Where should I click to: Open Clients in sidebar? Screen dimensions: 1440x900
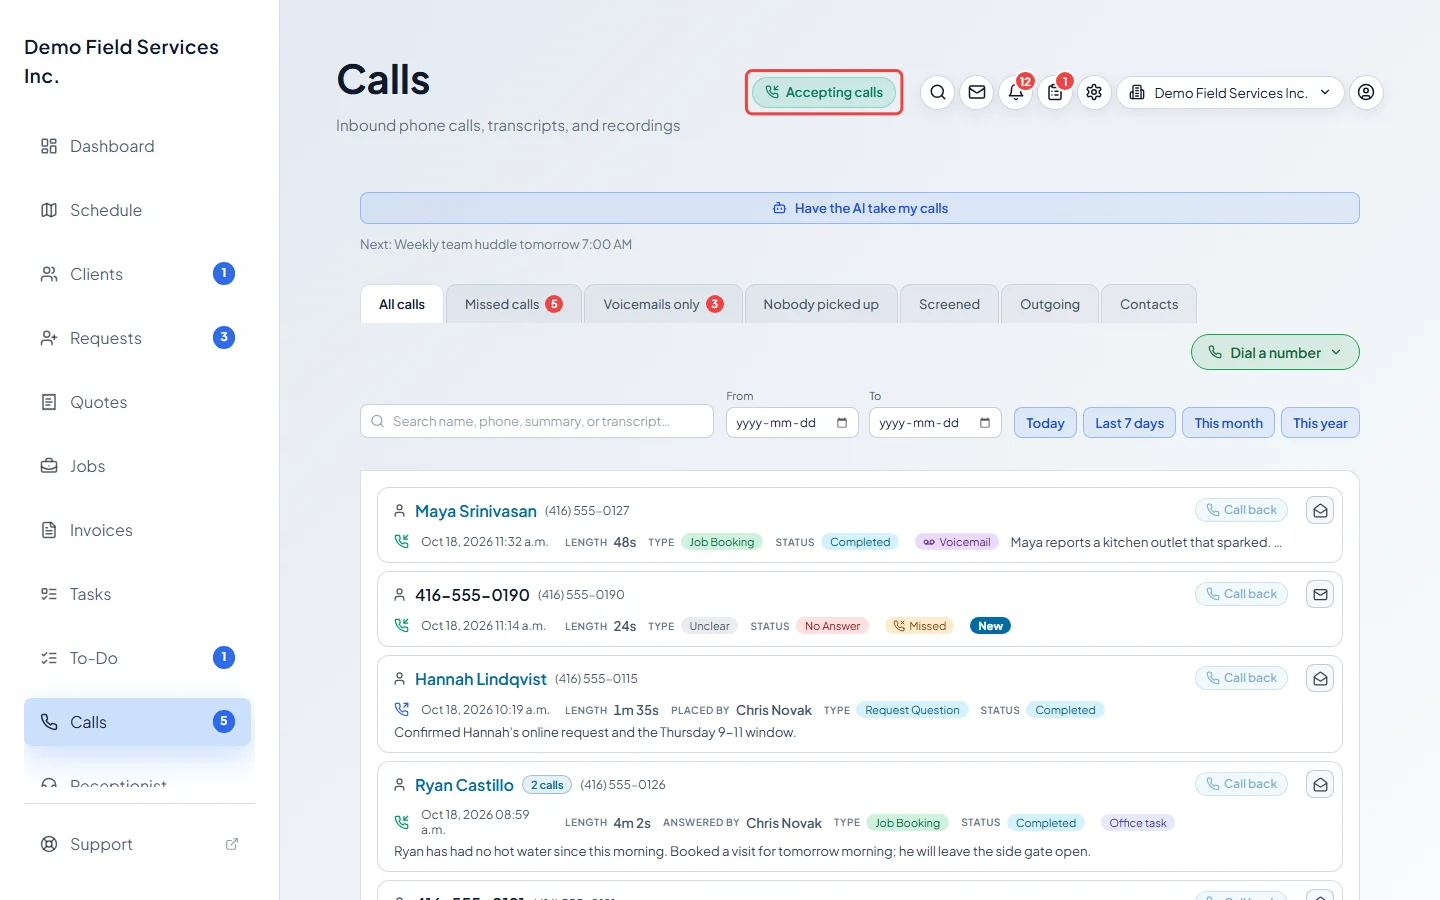137,274
